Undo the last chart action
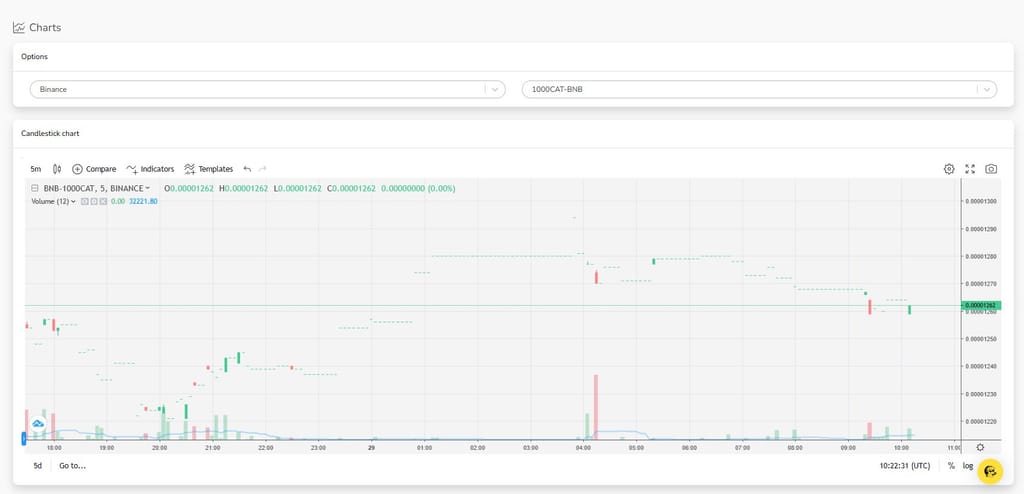 pyautogui.click(x=247, y=169)
